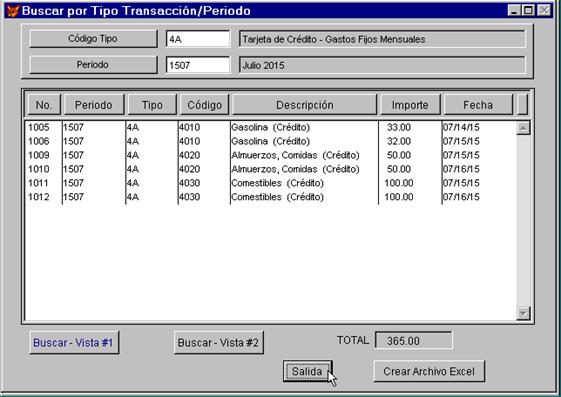
Task: Click the Periodo column header in table
Action: coord(94,105)
